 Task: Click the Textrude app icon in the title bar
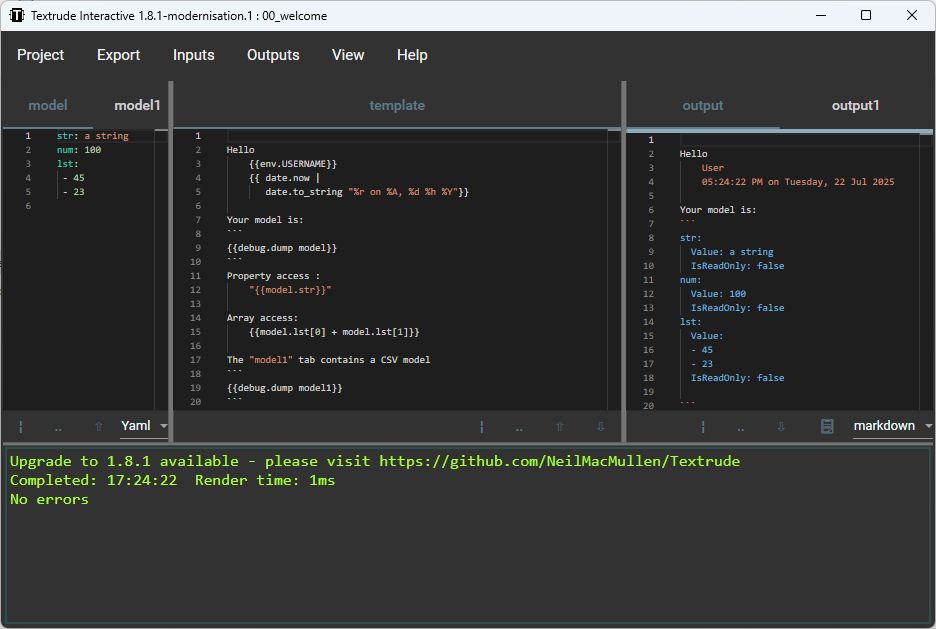click(x=16, y=16)
